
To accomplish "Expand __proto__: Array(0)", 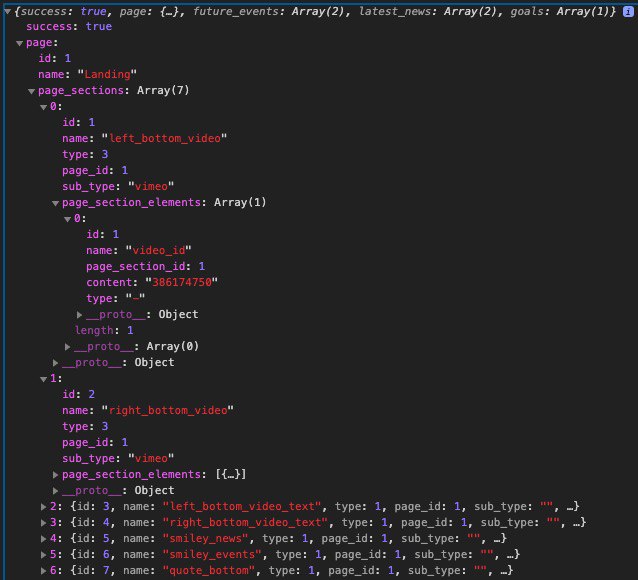I will (x=68, y=347).
